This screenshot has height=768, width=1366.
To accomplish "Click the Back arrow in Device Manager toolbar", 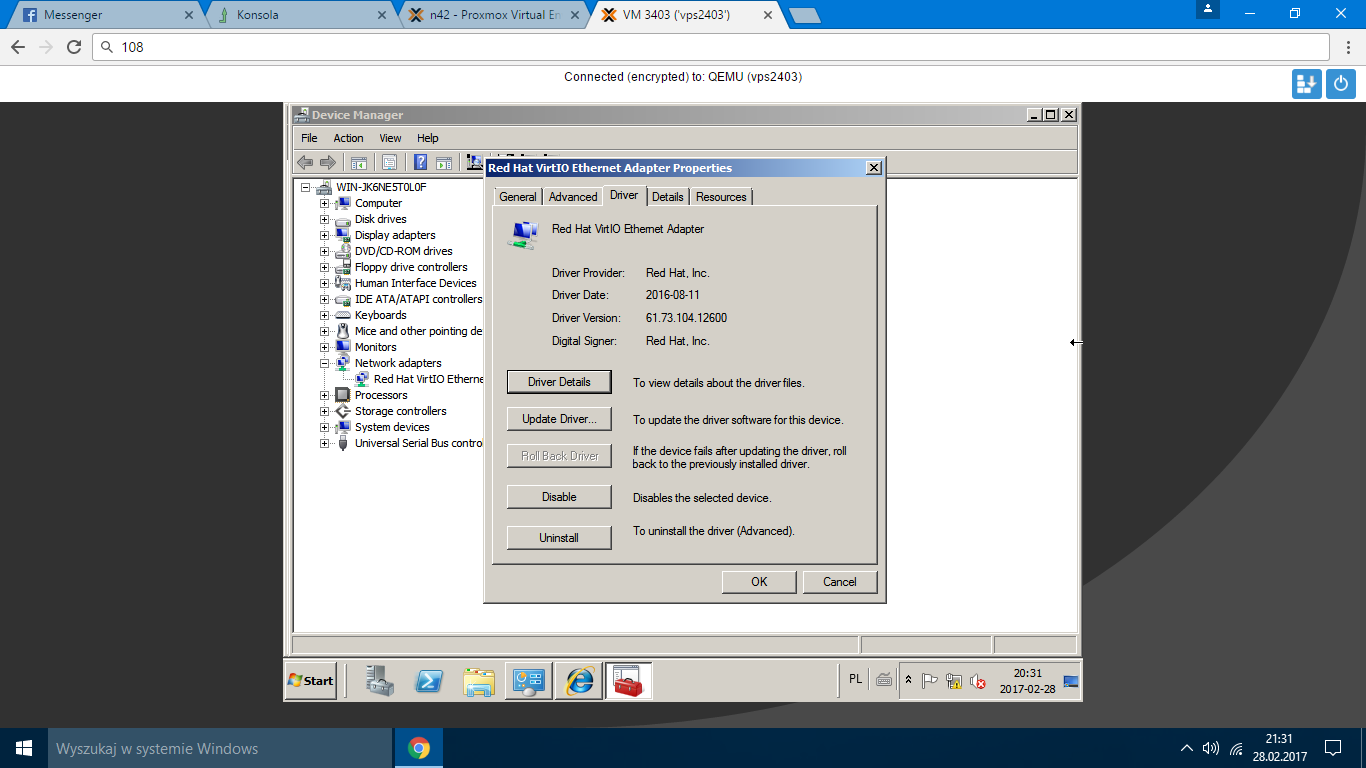I will coord(305,163).
